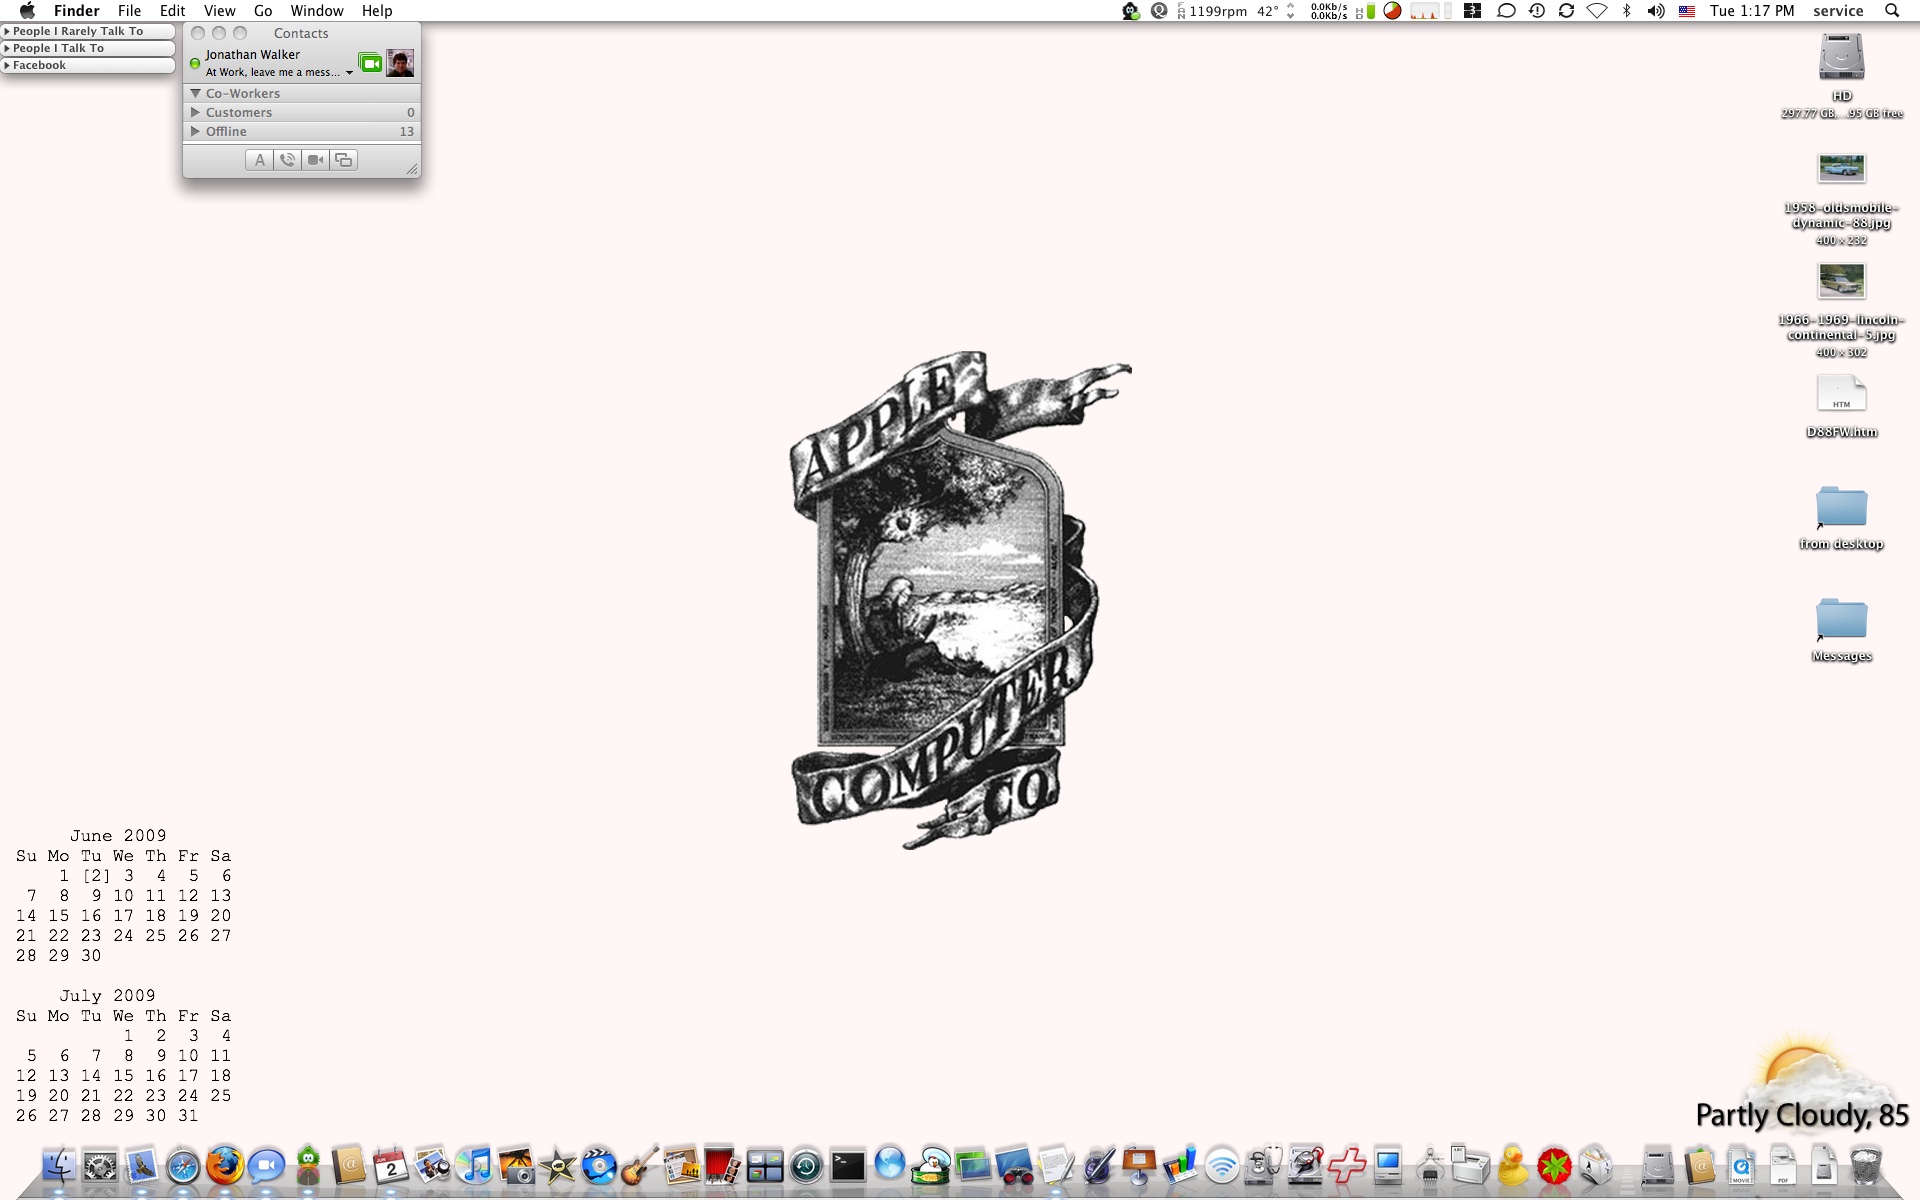Viewport: 1920px width, 1200px height.
Task: Start a video chat from Contacts bottom toolbar
Action: [x=315, y=160]
